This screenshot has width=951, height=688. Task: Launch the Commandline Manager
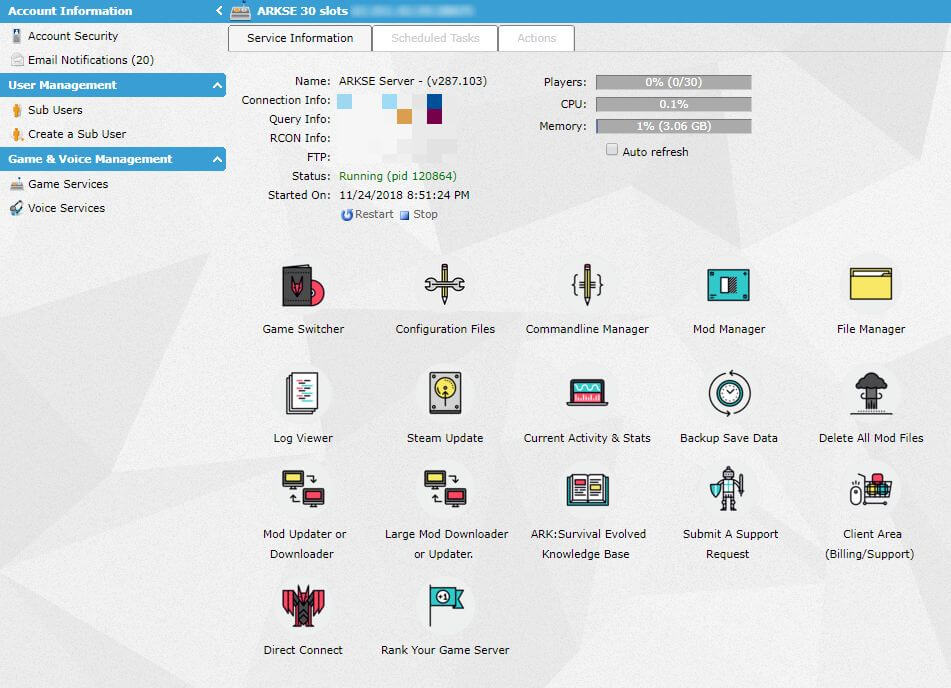(587, 286)
